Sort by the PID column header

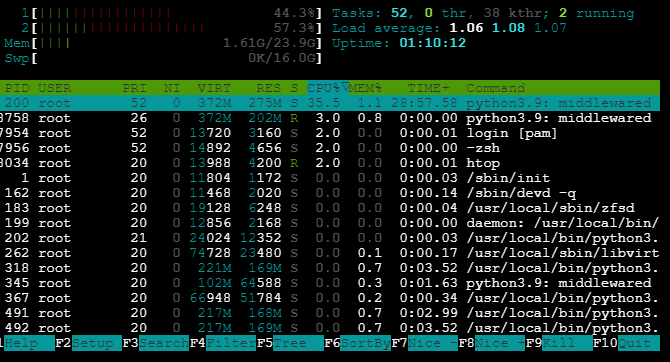17,88
